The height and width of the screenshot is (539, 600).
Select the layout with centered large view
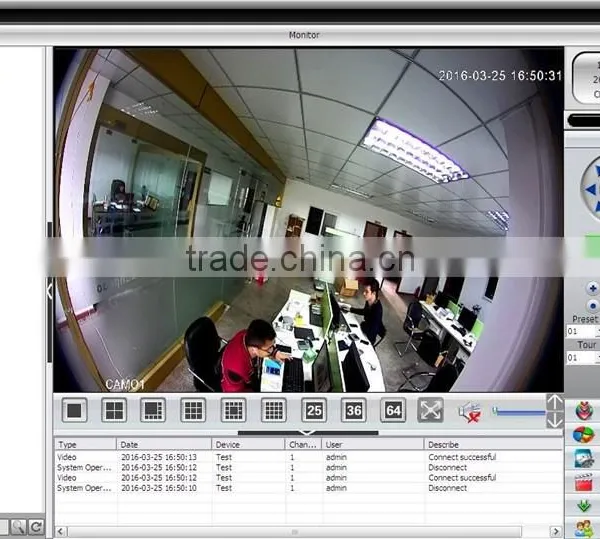pos(233,410)
